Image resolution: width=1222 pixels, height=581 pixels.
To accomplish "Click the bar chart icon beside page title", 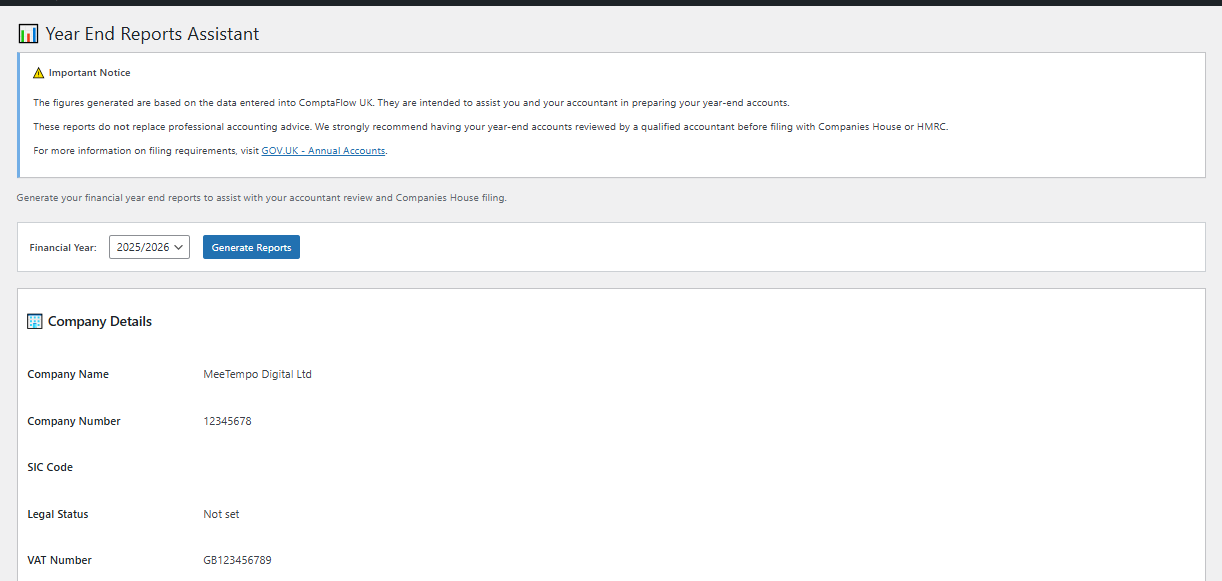I will (28, 34).
